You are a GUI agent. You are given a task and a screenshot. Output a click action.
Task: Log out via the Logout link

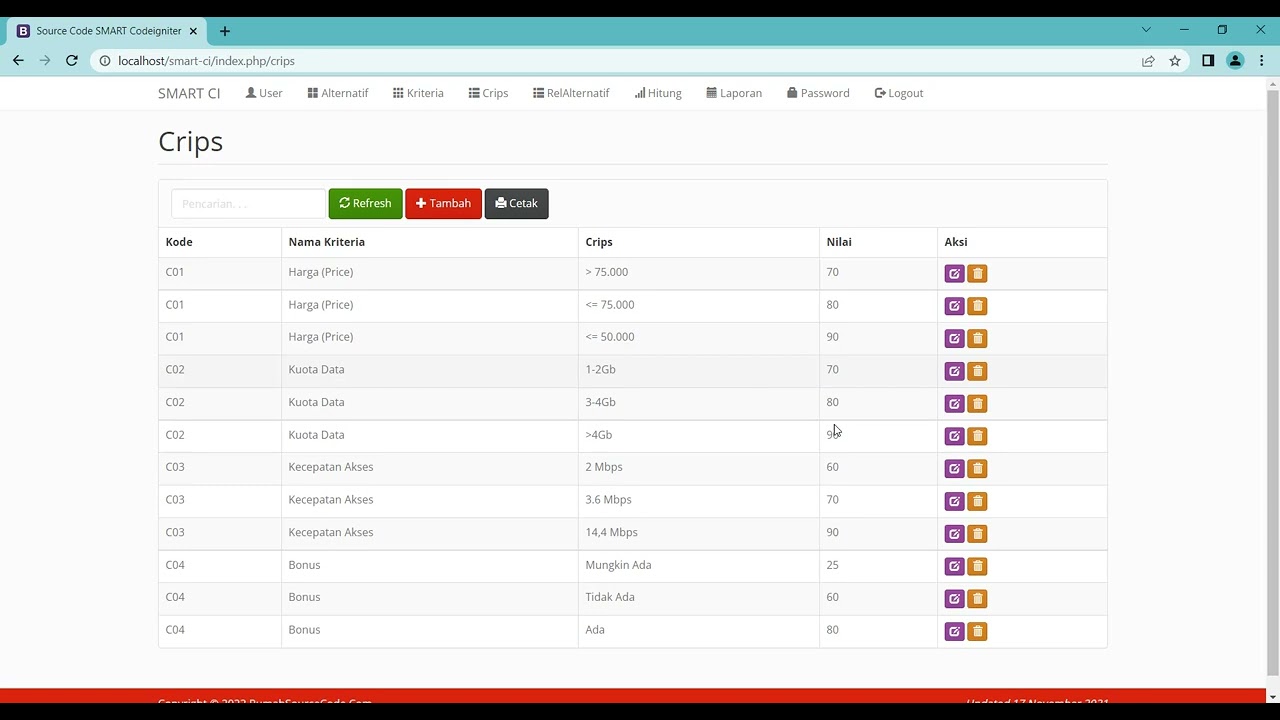(899, 93)
